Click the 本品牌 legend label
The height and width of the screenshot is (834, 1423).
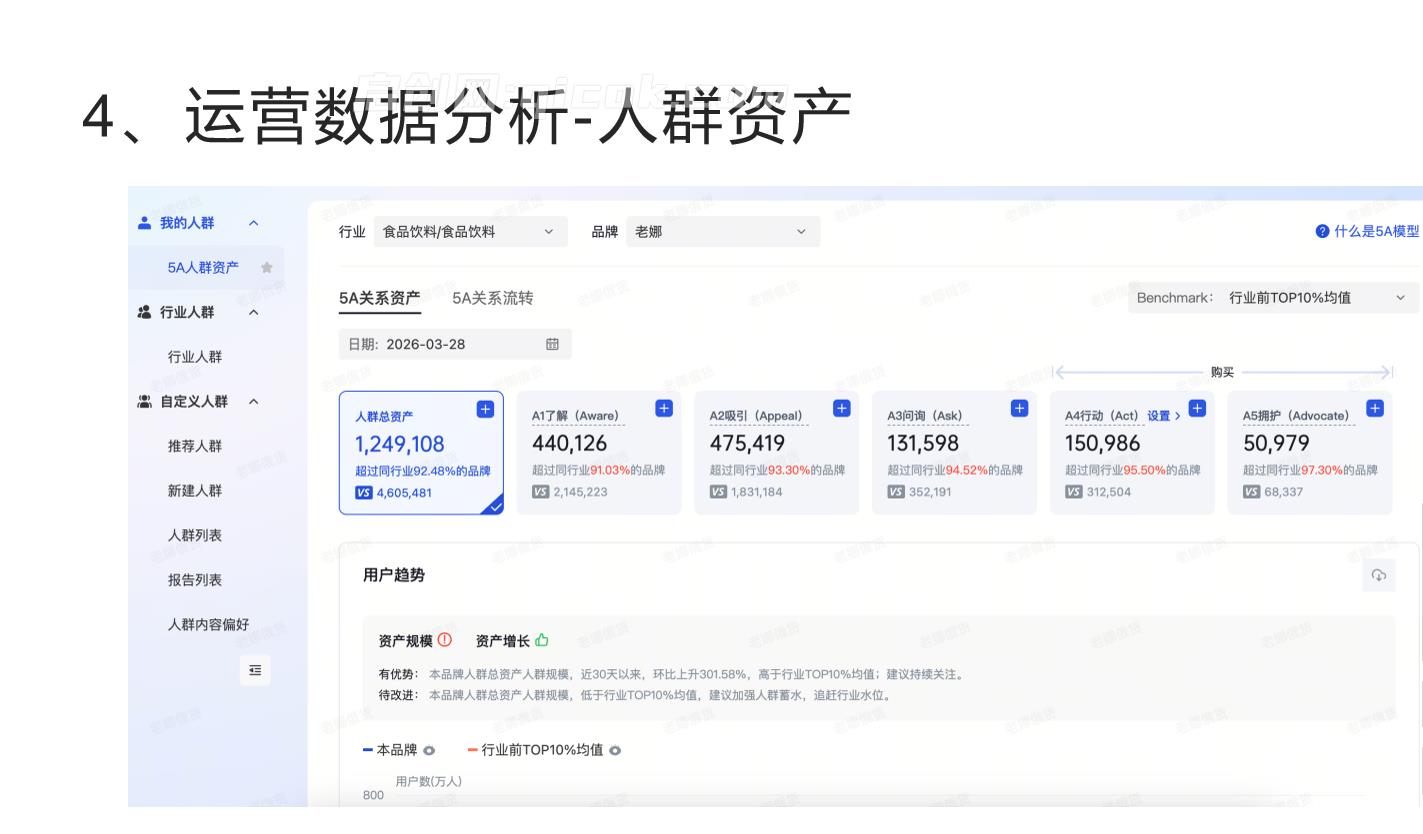click(x=397, y=750)
